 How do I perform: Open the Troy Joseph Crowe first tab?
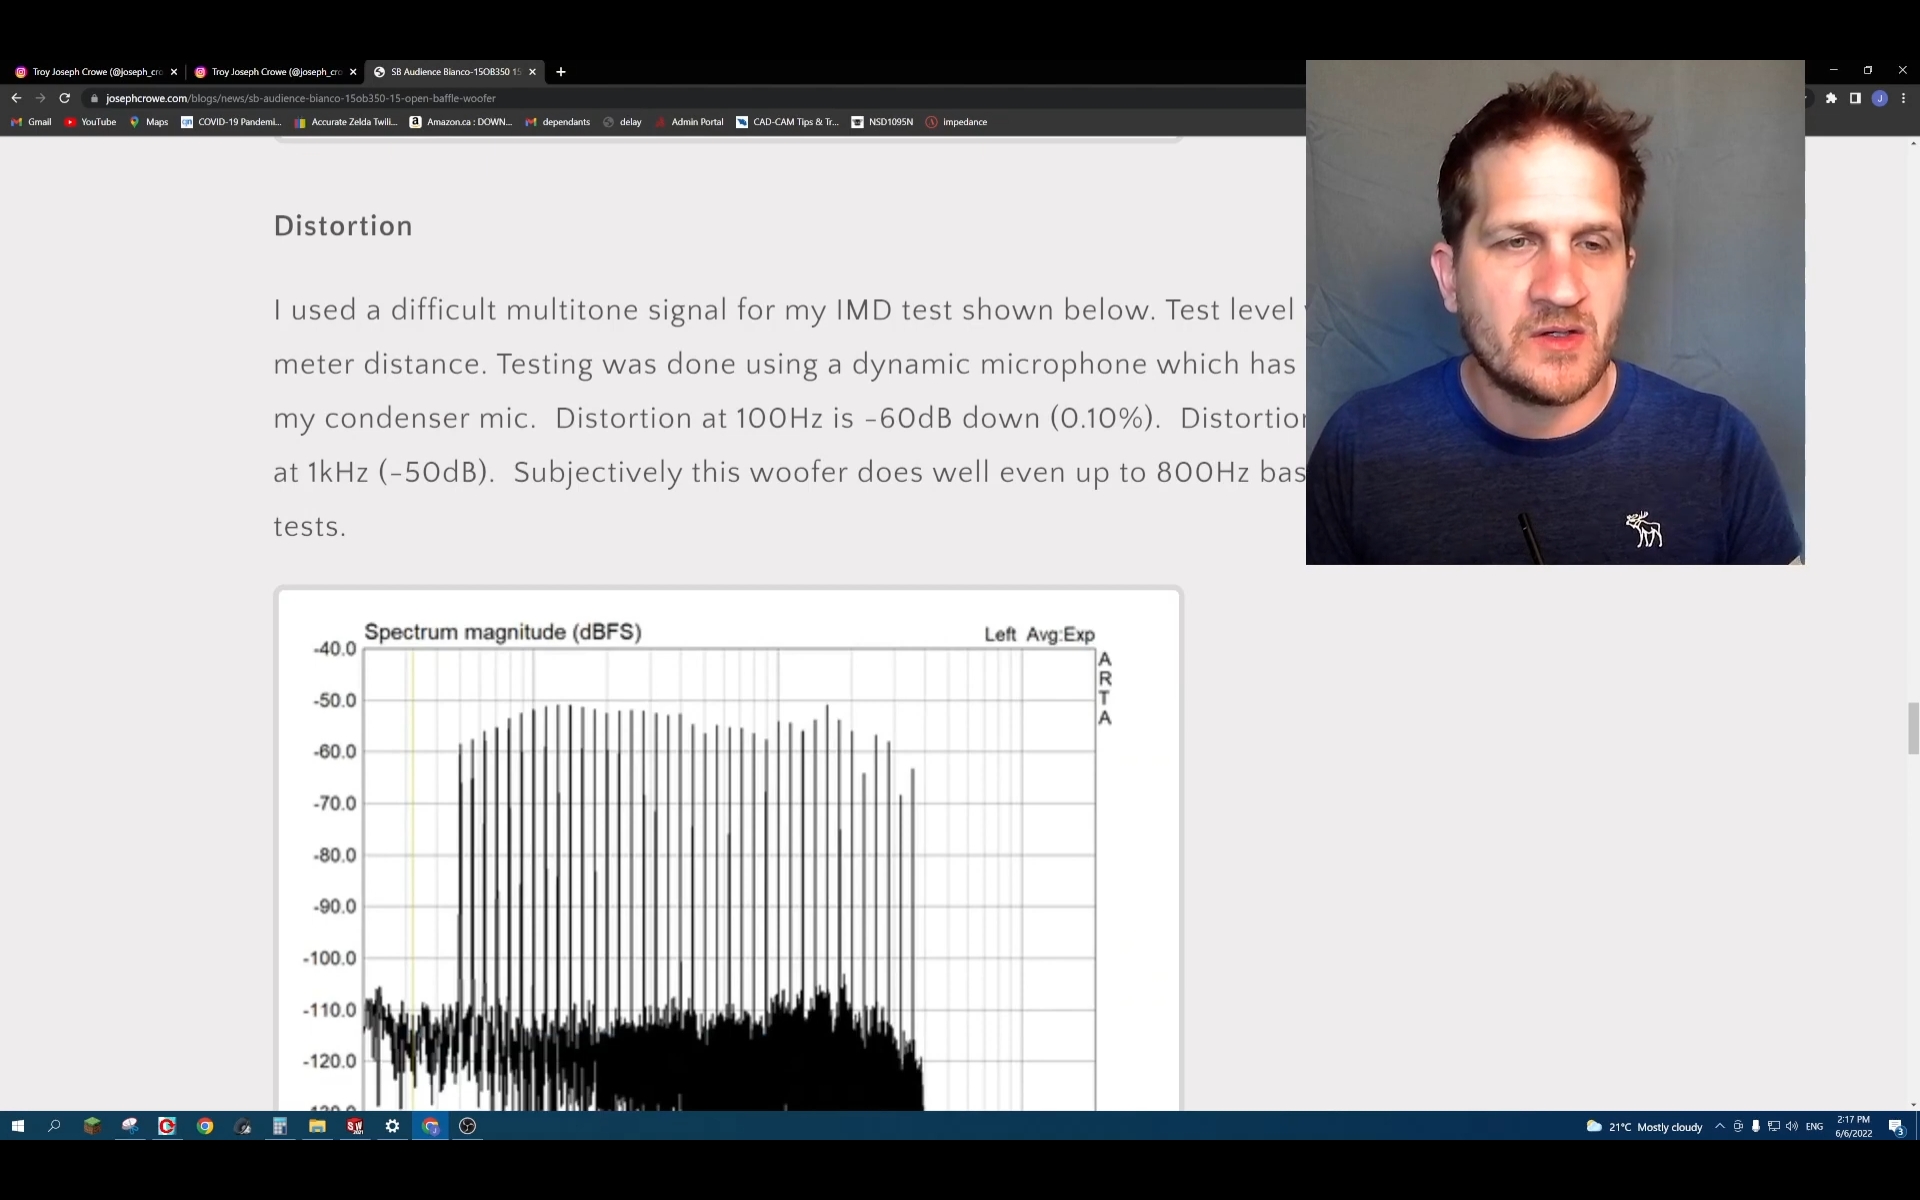click(94, 71)
